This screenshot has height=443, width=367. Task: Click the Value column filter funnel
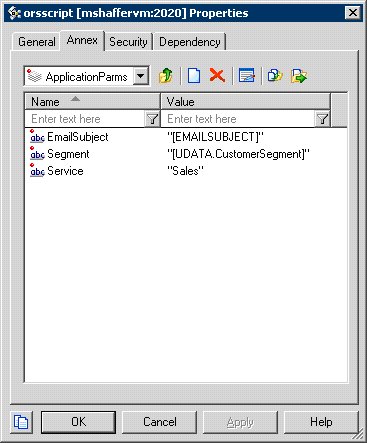322,119
